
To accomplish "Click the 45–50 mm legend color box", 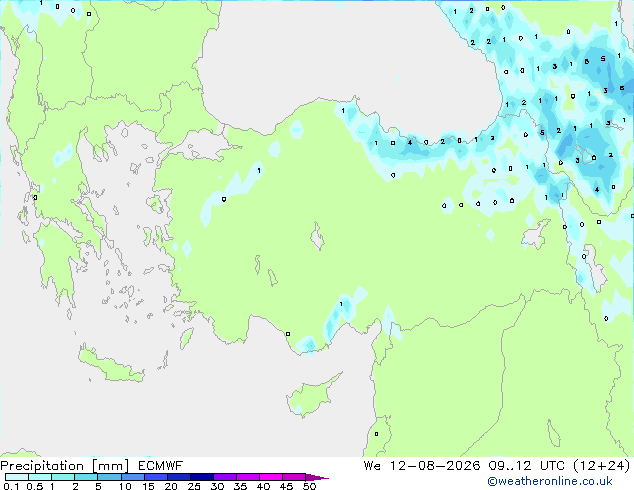I will pyautogui.click(x=294, y=477).
